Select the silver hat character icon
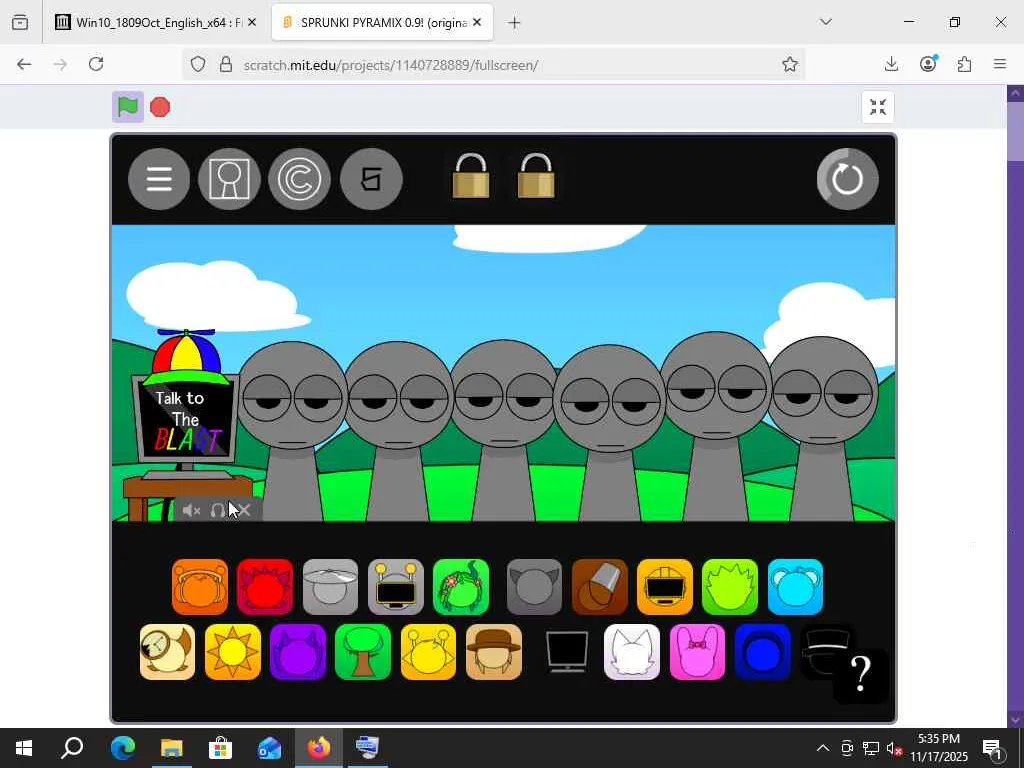1024x768 pixels. click(330, 586)
